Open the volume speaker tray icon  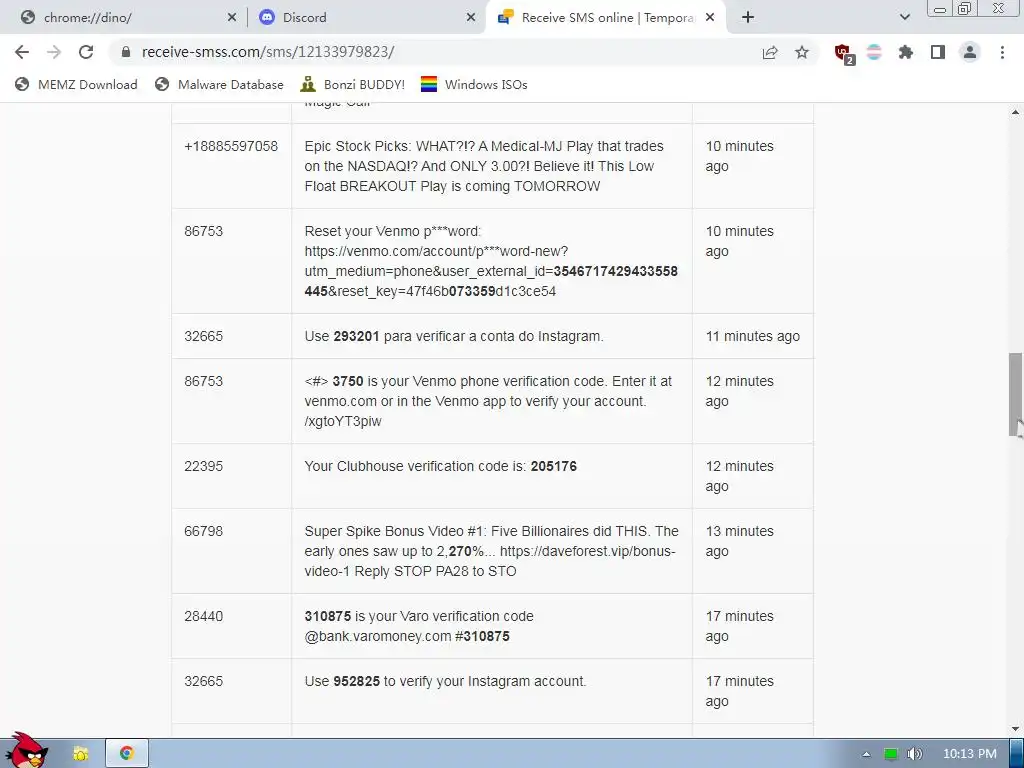pos(915,754)
